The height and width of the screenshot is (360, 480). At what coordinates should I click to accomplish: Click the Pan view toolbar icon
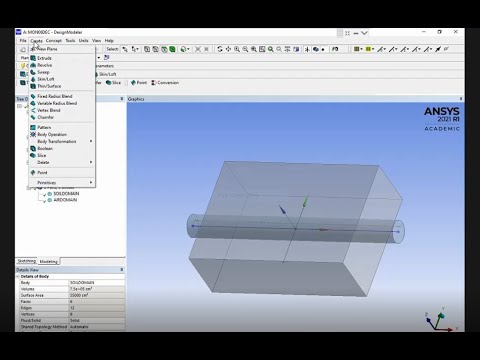pyautogui.click(x=228, y=49)
